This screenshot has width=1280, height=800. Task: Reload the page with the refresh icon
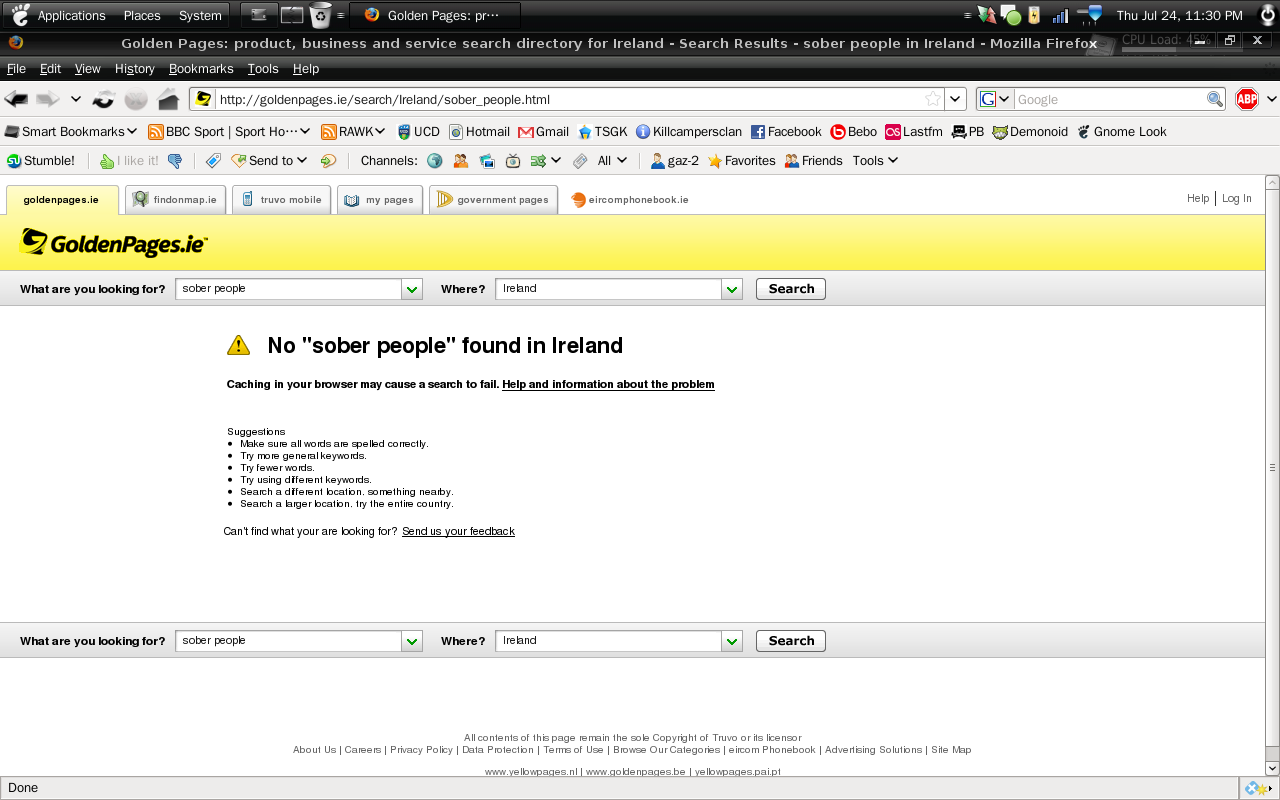(x=104, y=99)
